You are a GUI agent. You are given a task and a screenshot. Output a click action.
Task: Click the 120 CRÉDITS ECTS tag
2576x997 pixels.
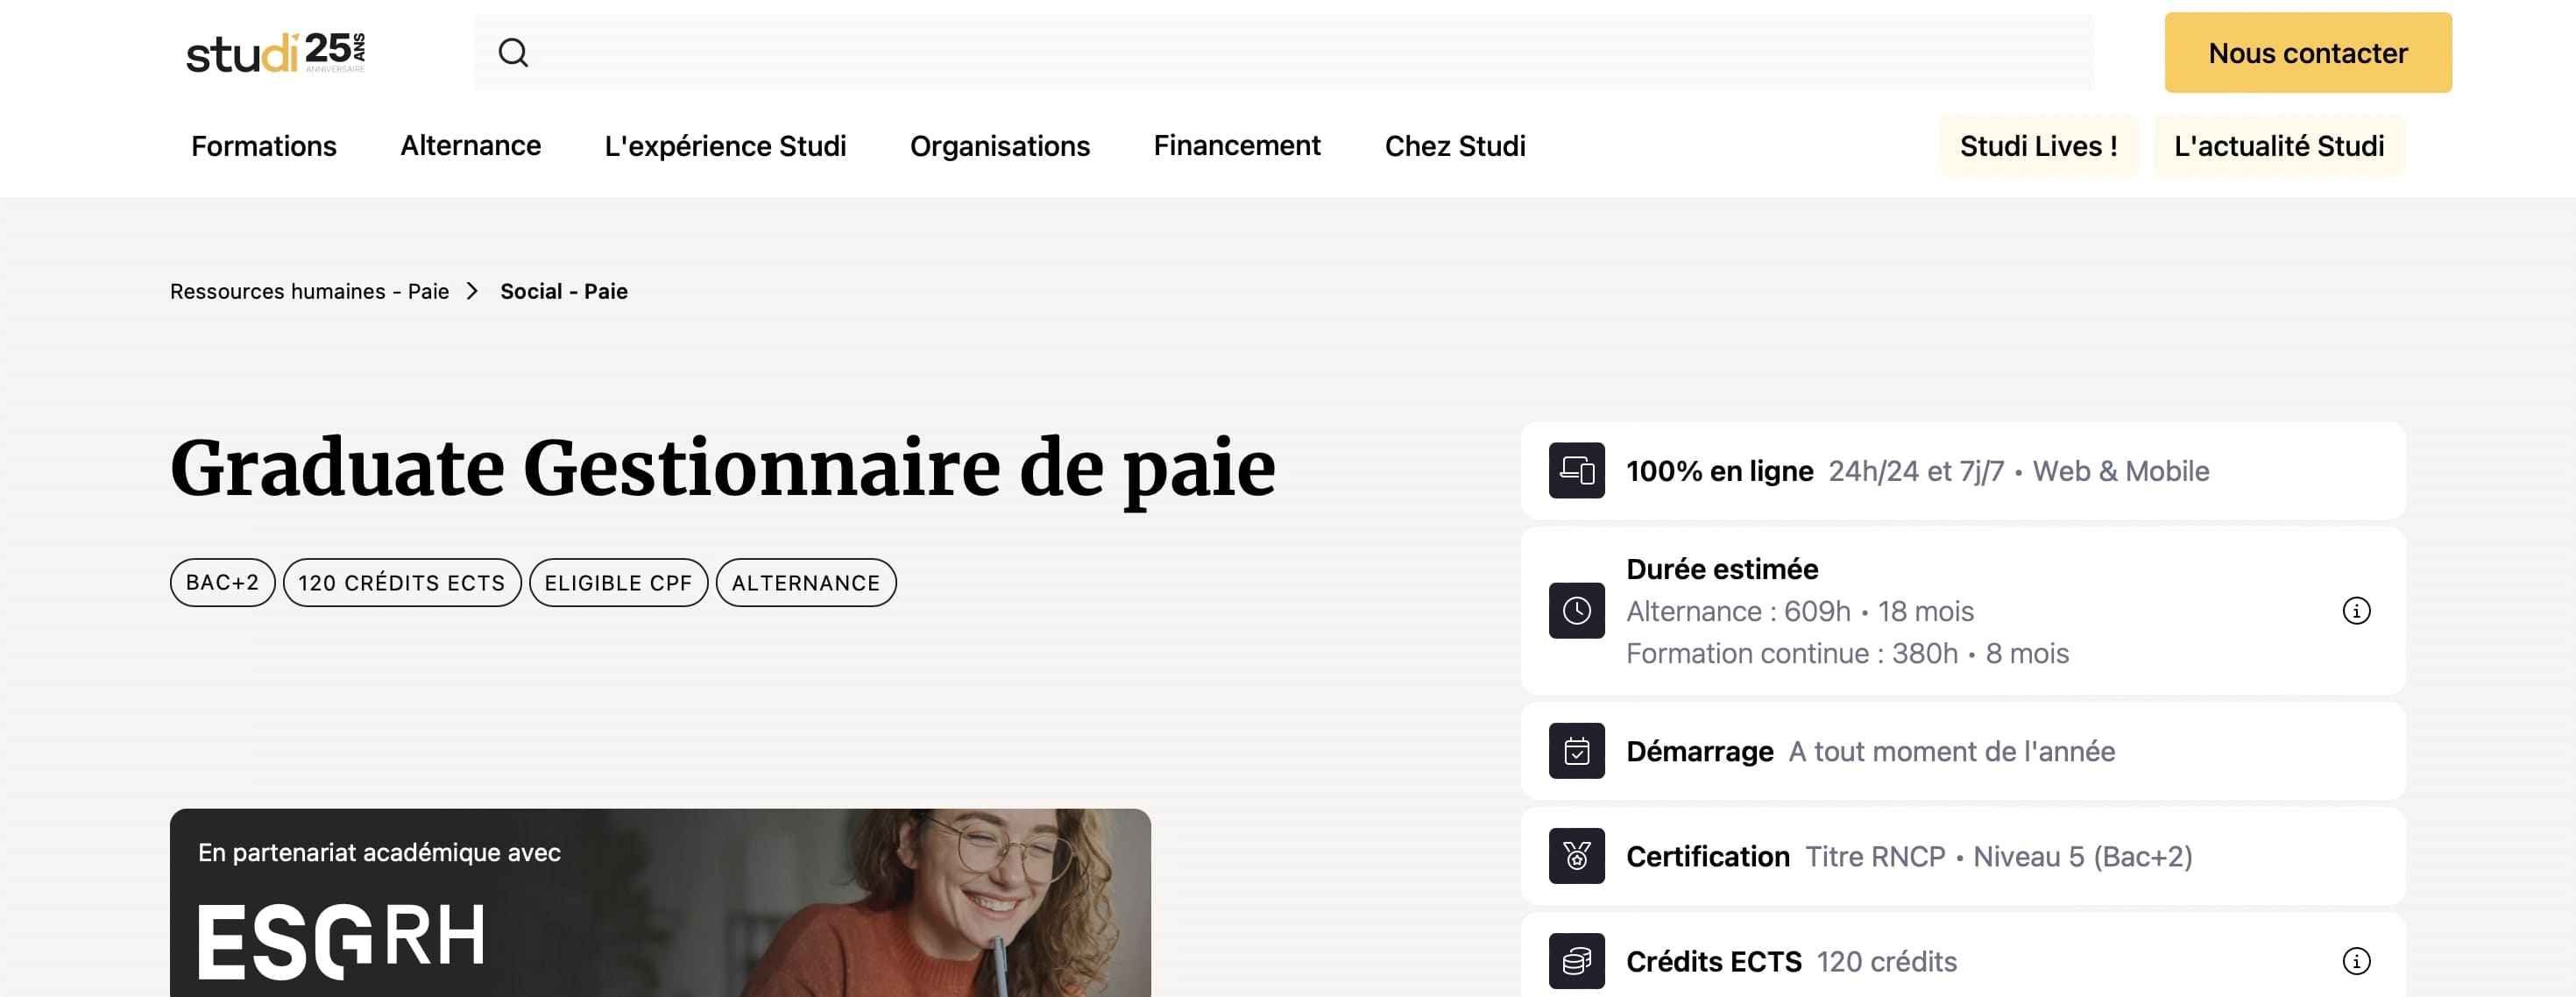(402, 583)
